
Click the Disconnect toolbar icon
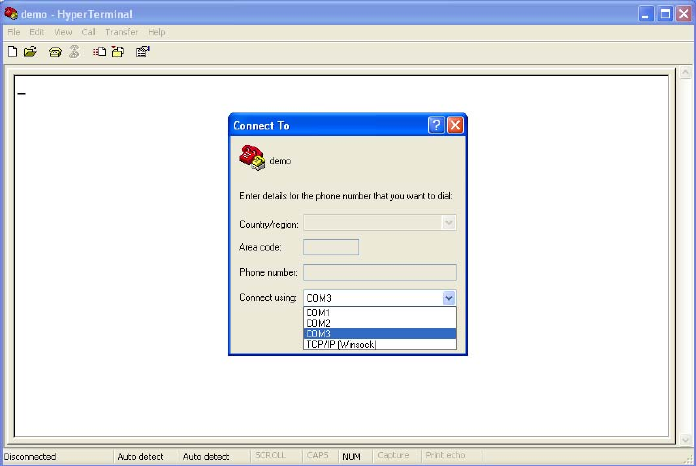pos(74,52)
